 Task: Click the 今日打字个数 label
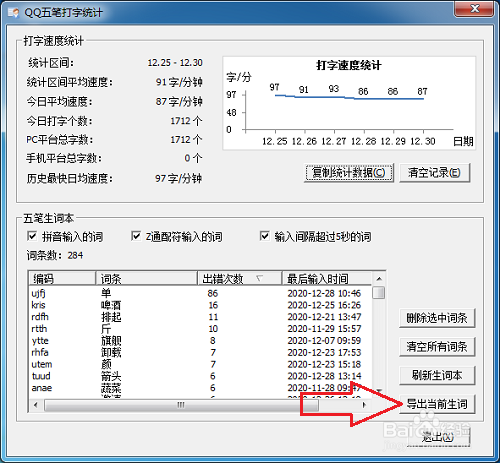point(59,121)
